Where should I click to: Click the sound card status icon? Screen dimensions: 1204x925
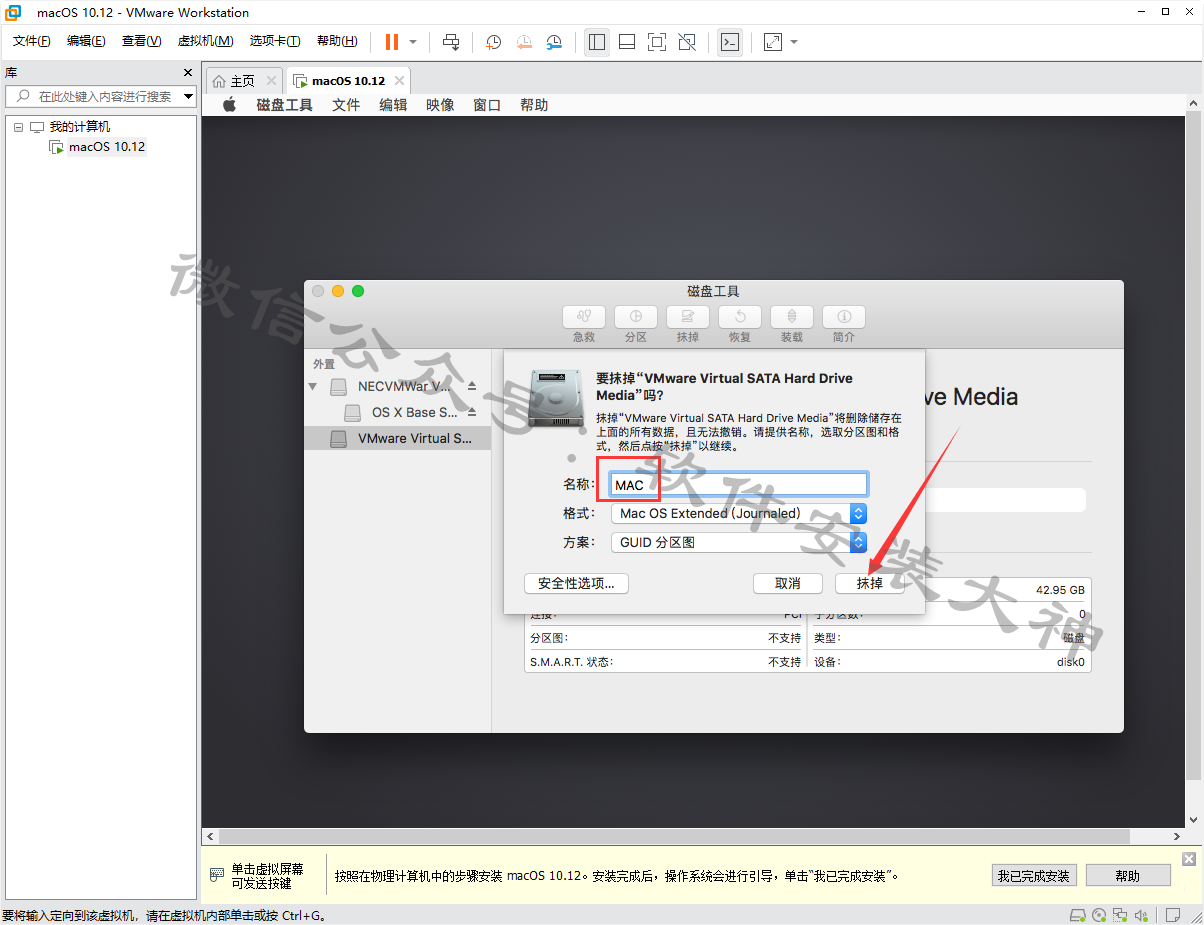1141,915
